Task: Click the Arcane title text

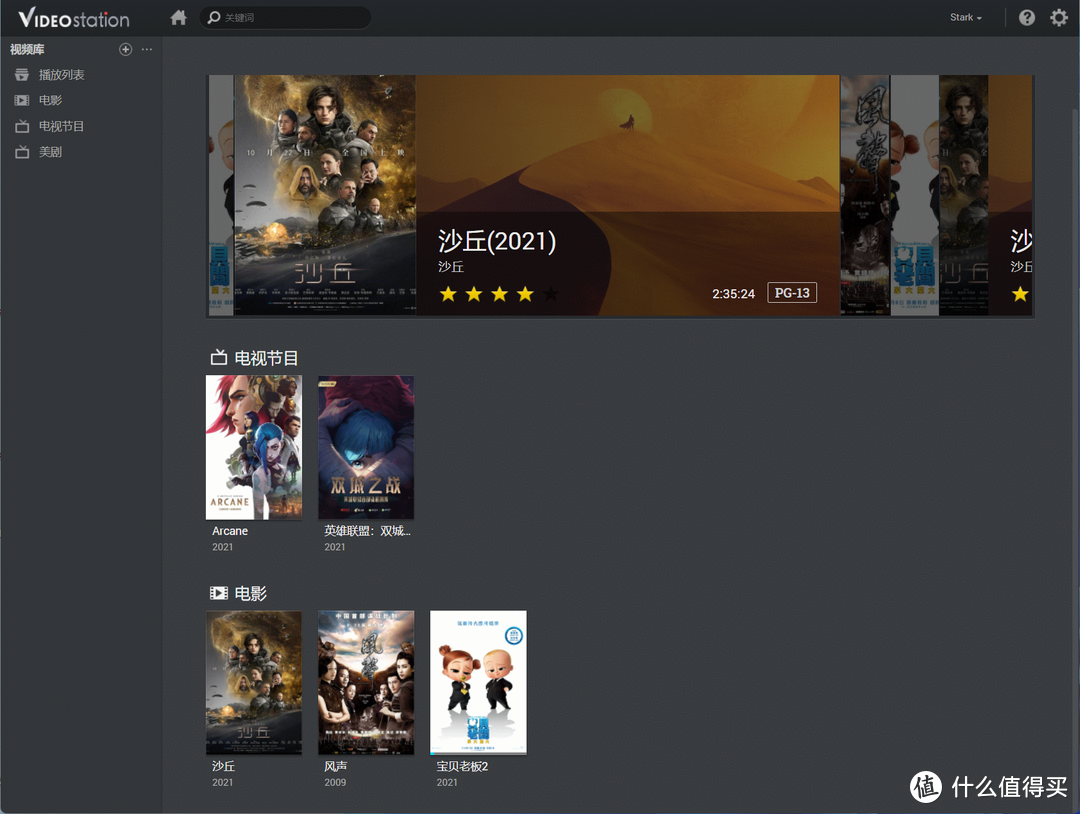Action: 230,531
